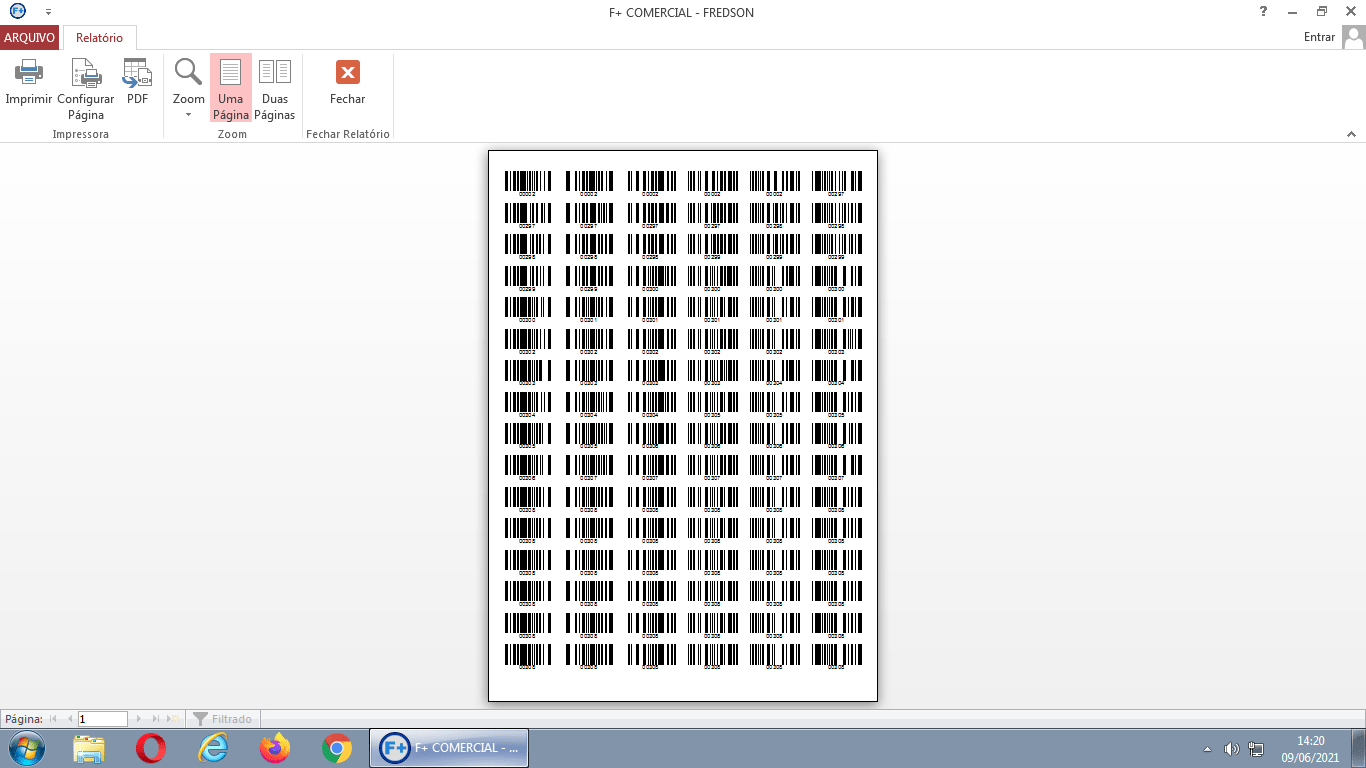The height and width of the screenshot is (768, 1366).
Task: Click the Imprimir printer icon
Action: point(28,73)
